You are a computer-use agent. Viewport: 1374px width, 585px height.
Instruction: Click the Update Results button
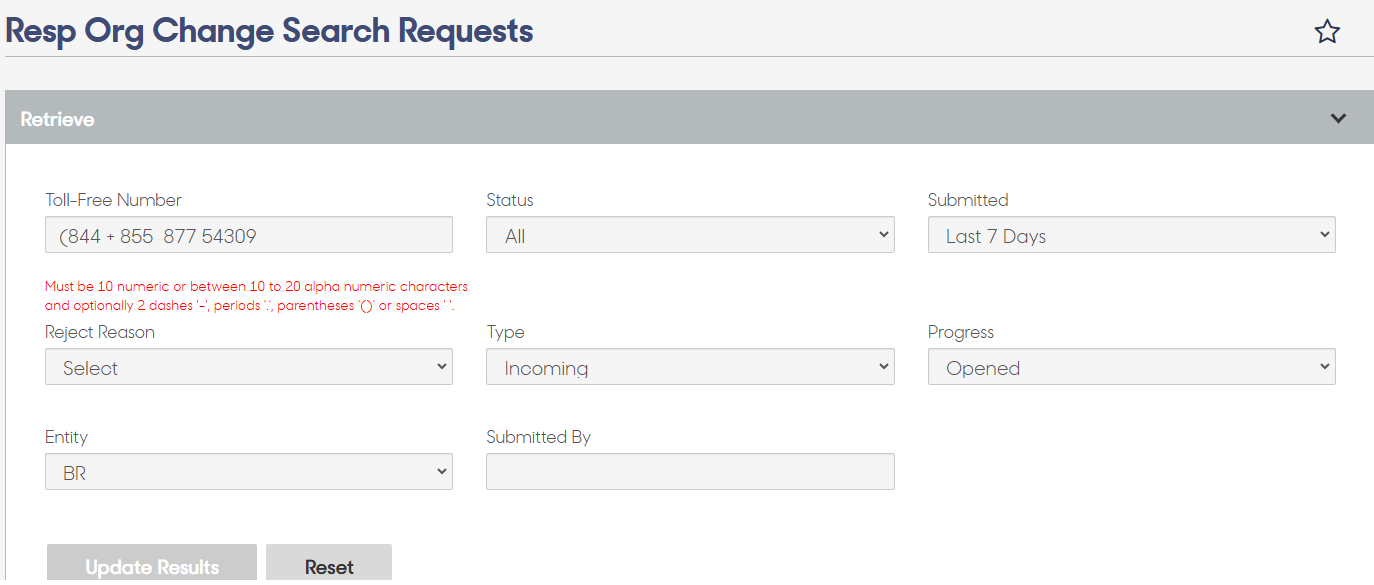(152, 566)
